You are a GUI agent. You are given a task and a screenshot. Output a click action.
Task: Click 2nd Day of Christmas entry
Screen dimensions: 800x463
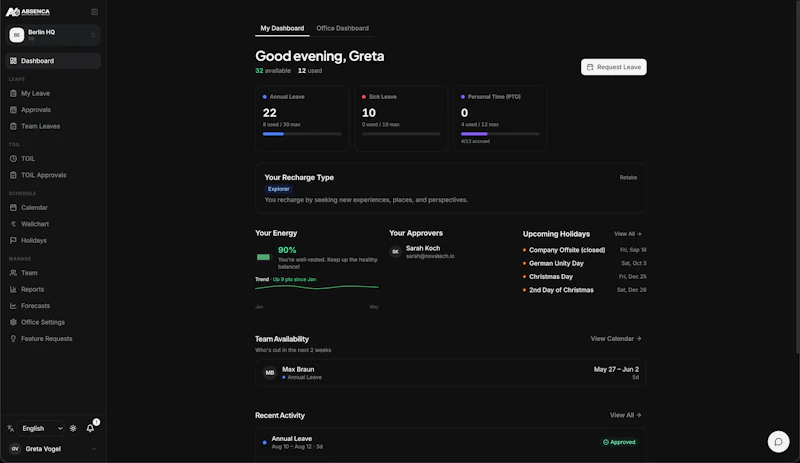tap(561, 290)
